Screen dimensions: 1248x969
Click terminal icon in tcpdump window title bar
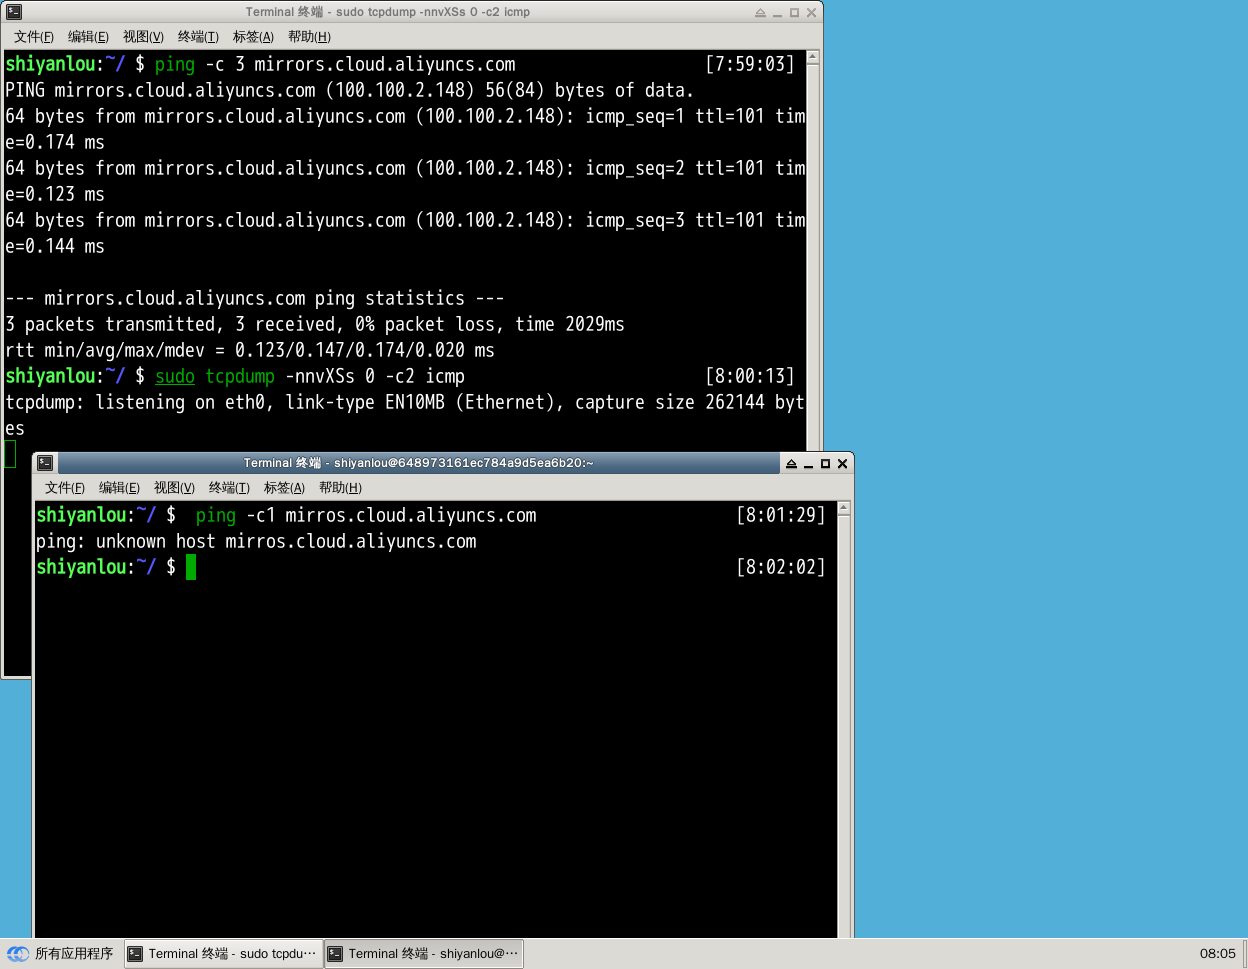[14, 12]
